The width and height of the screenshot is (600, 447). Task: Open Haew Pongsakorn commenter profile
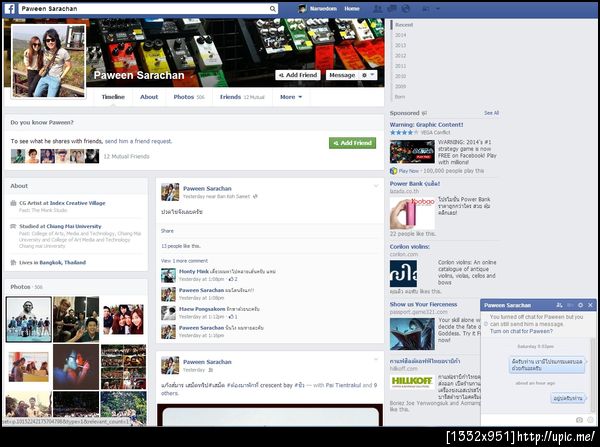point(202,309)
